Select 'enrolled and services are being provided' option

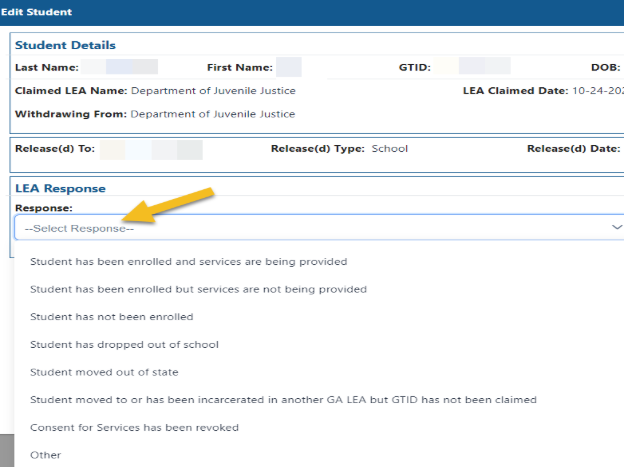click(189, 262)
